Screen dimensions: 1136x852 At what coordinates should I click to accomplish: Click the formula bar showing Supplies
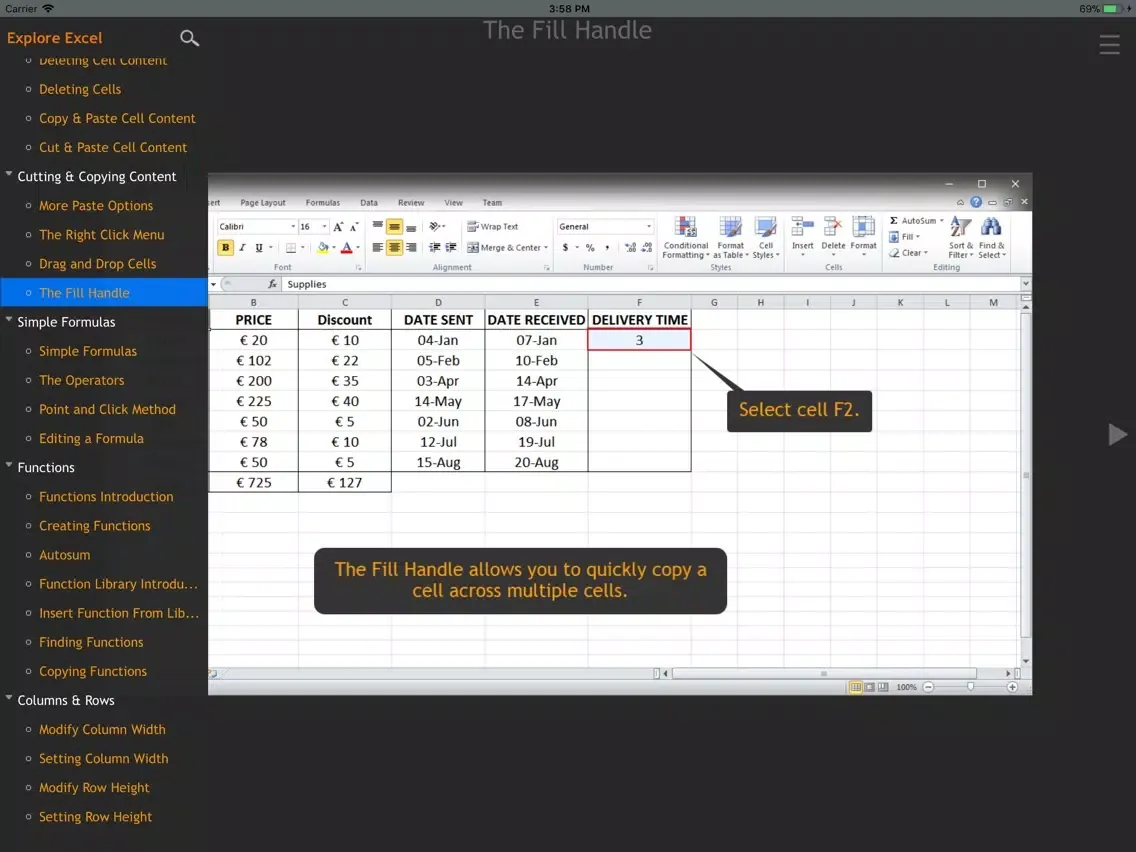[651, 284]
